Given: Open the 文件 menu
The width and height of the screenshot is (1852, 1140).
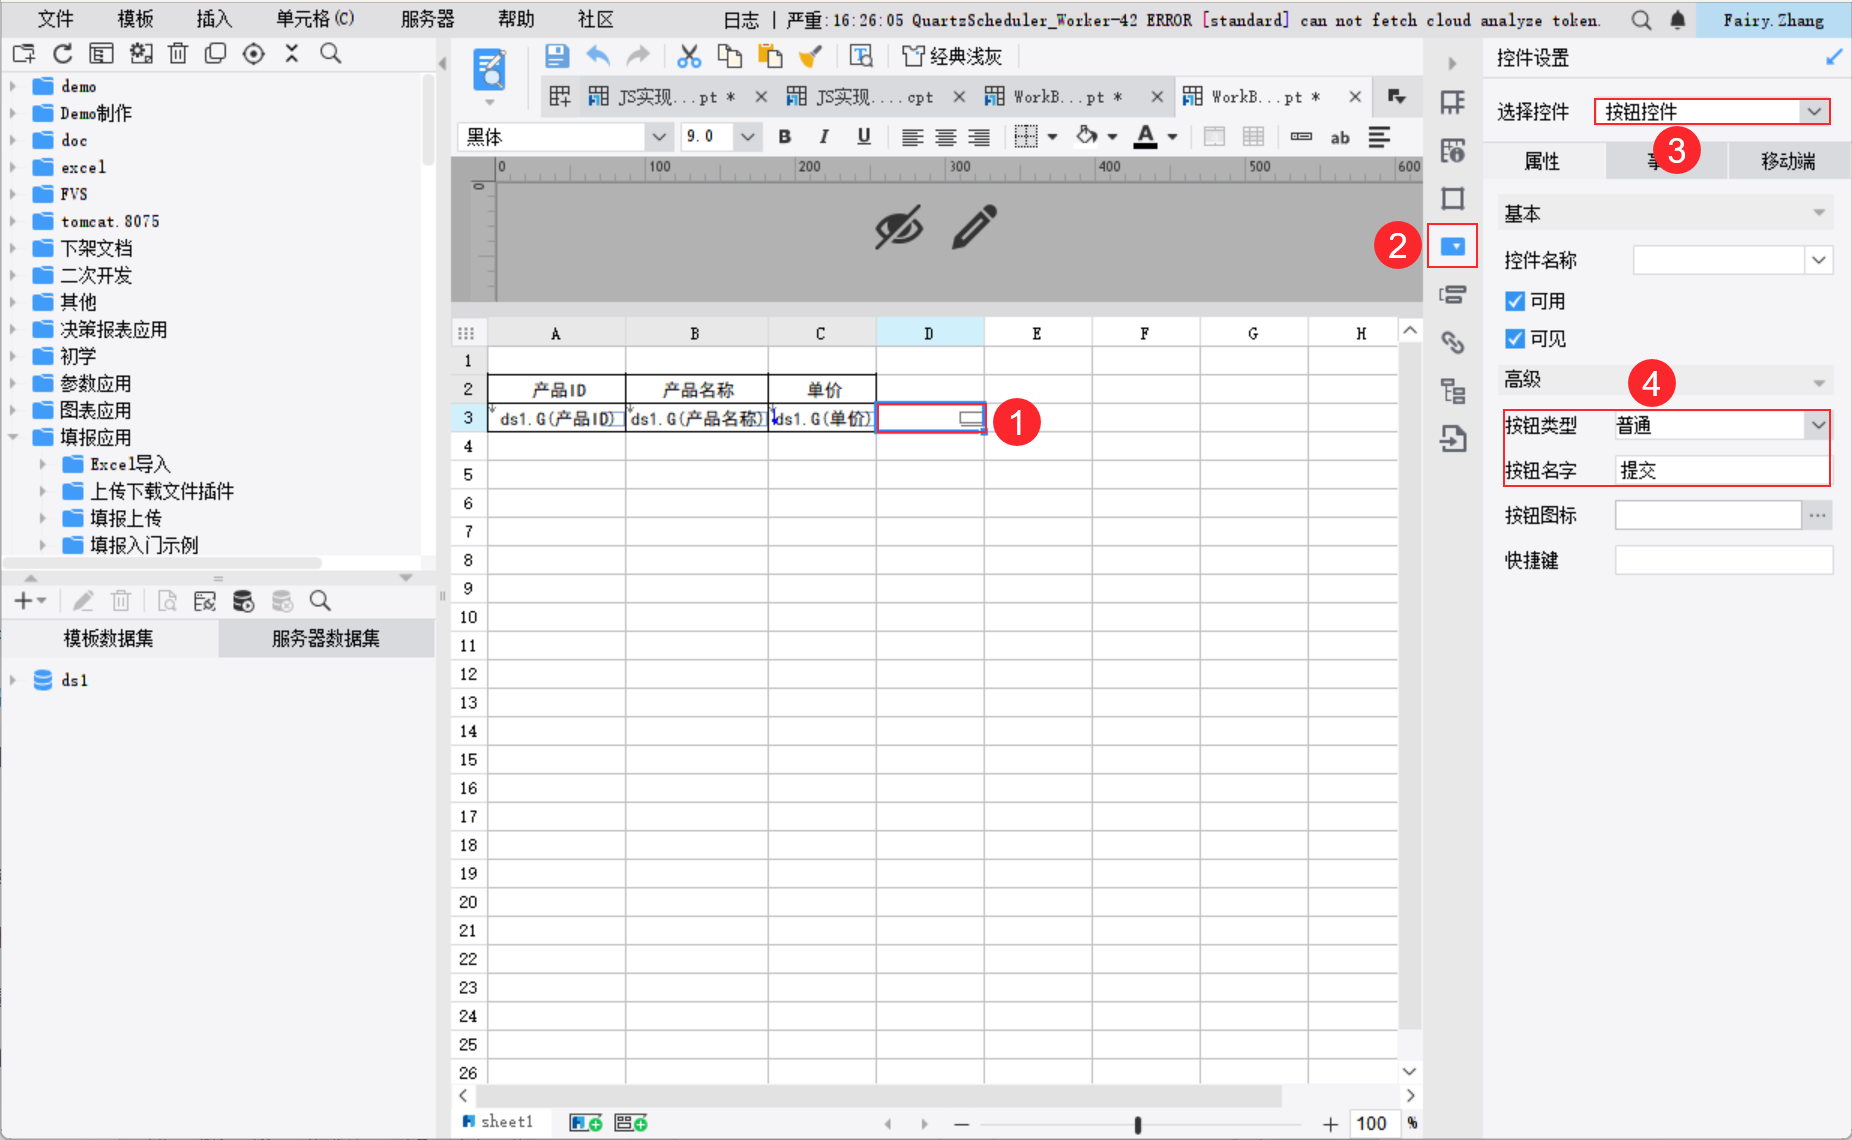Looking at the screenshot, I should coord(55,19).
